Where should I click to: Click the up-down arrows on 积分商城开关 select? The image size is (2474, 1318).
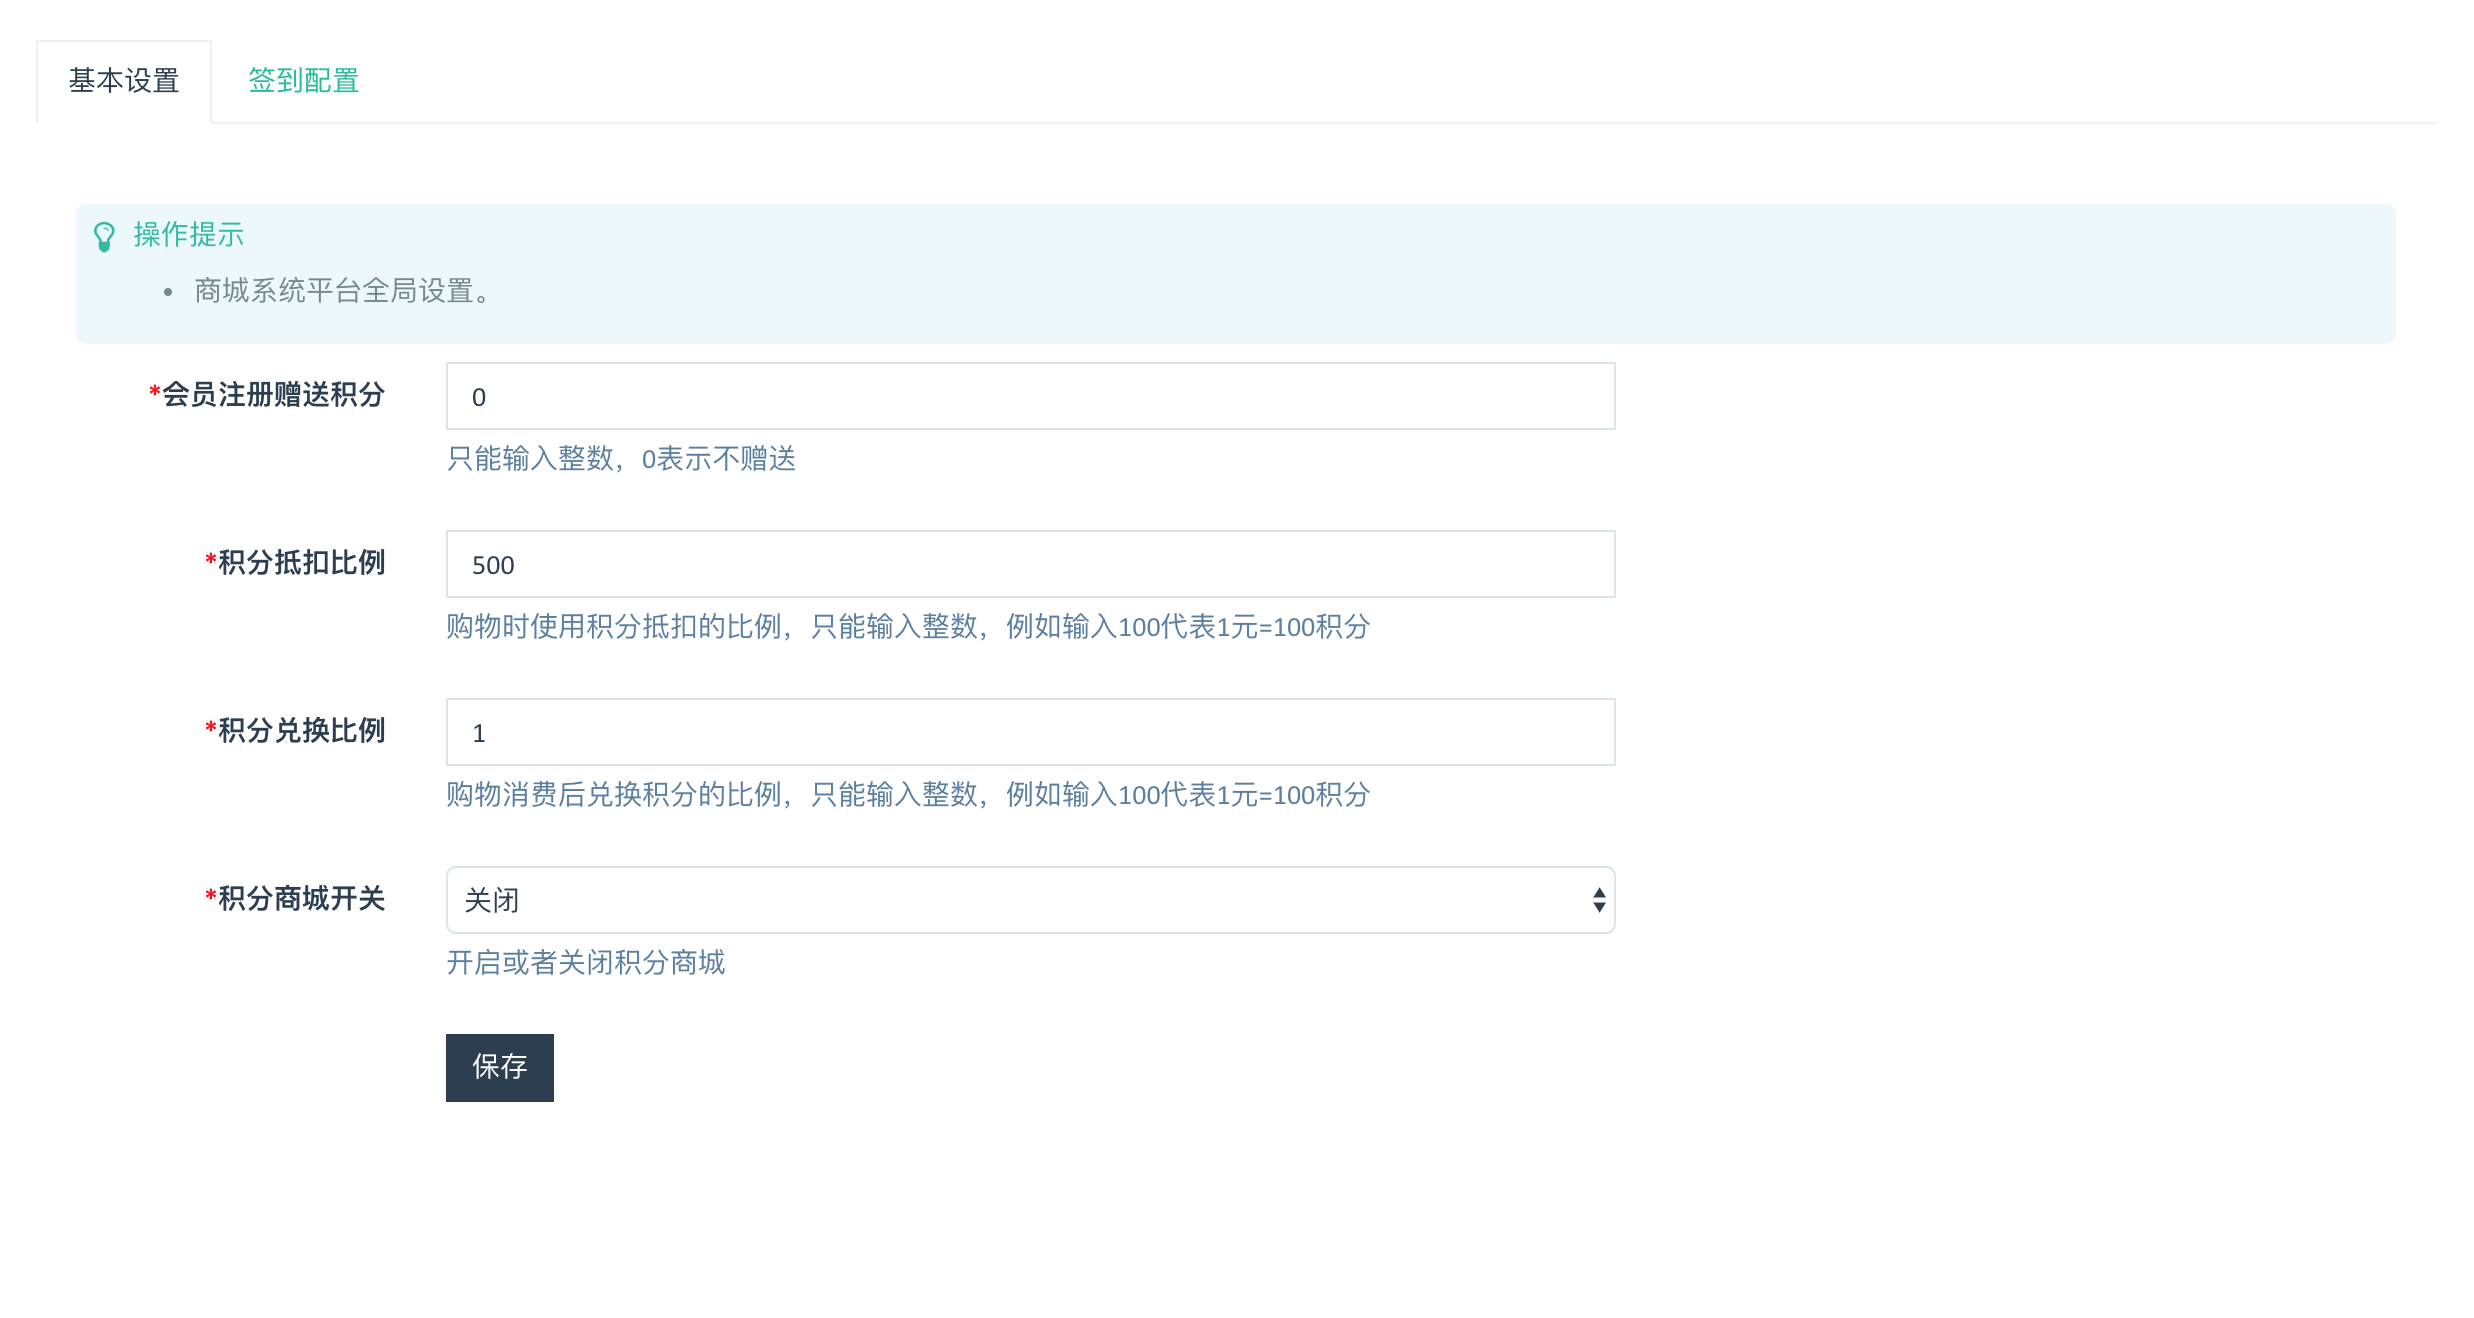click(1599, 900)
